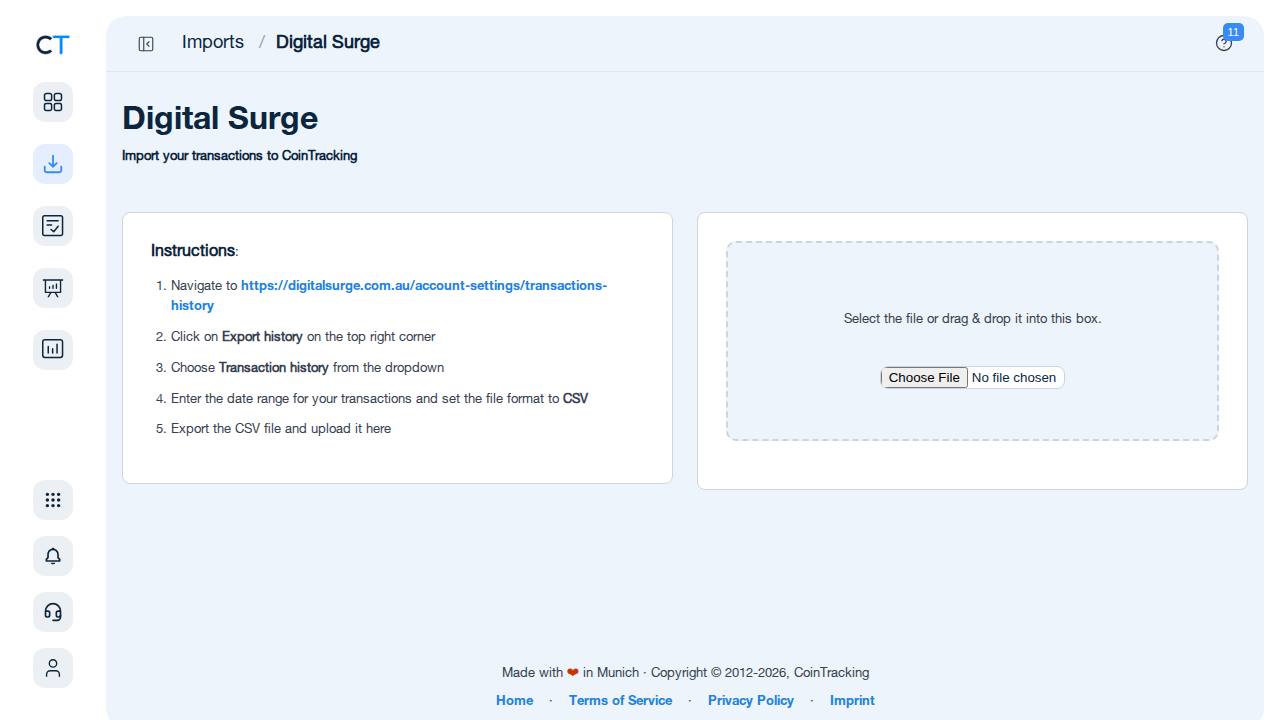The width and height of the screenshot is (1280, 720).
Task: Click the 'Export the CSV file' instruction step
Action: point(281,428)
